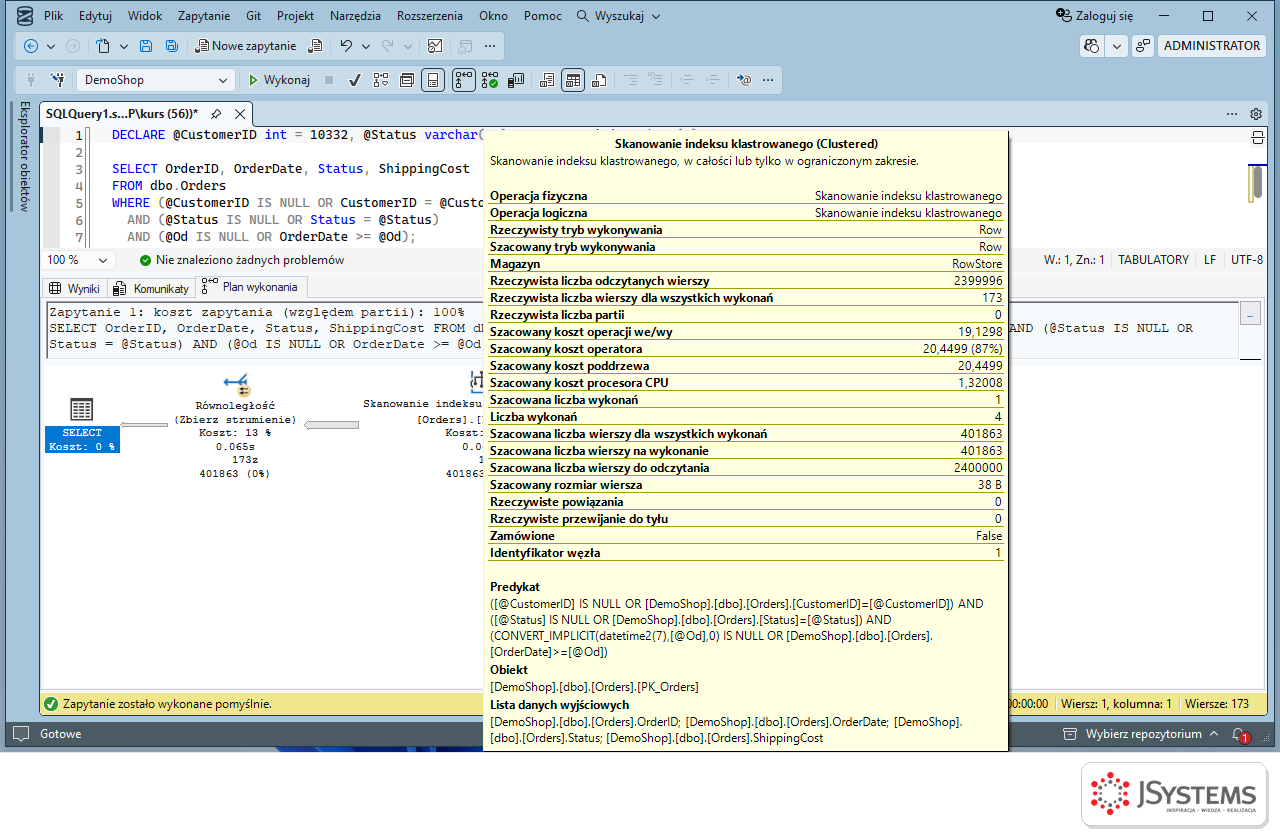This screenshot has width=1280, height=835.
Task: Open the DemoShop database dropdown
Action: [154, 80]
